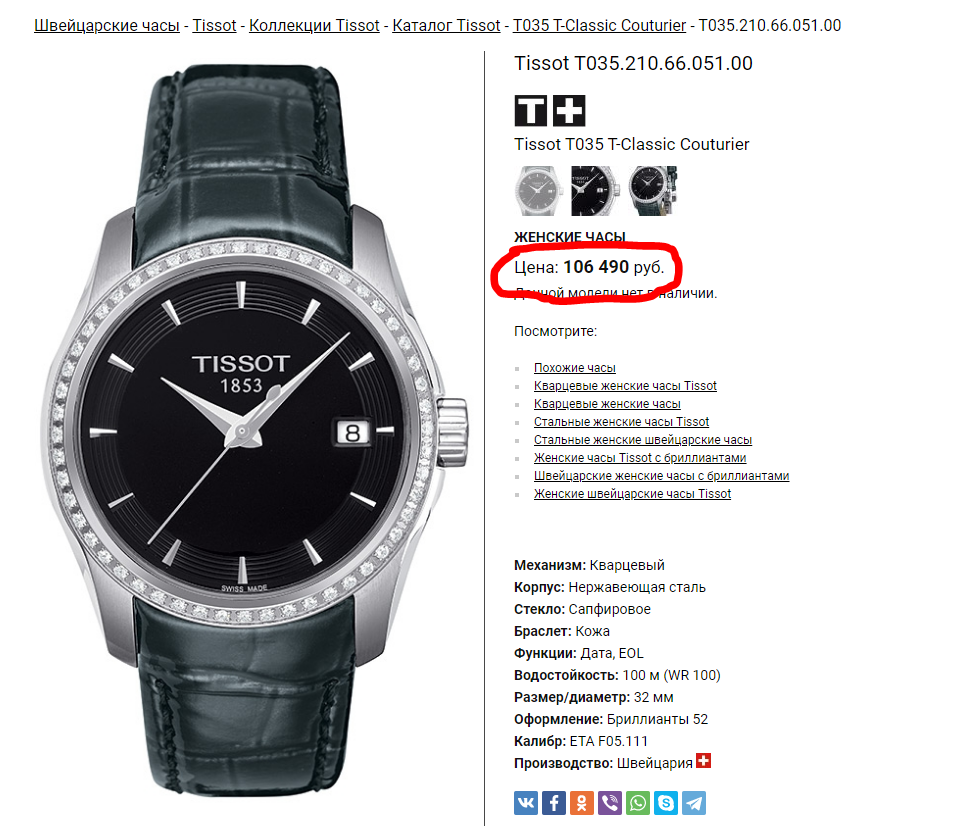963x826 pixels.
Task: Open the Похожие часы link
Action: (x=575, y=367)
